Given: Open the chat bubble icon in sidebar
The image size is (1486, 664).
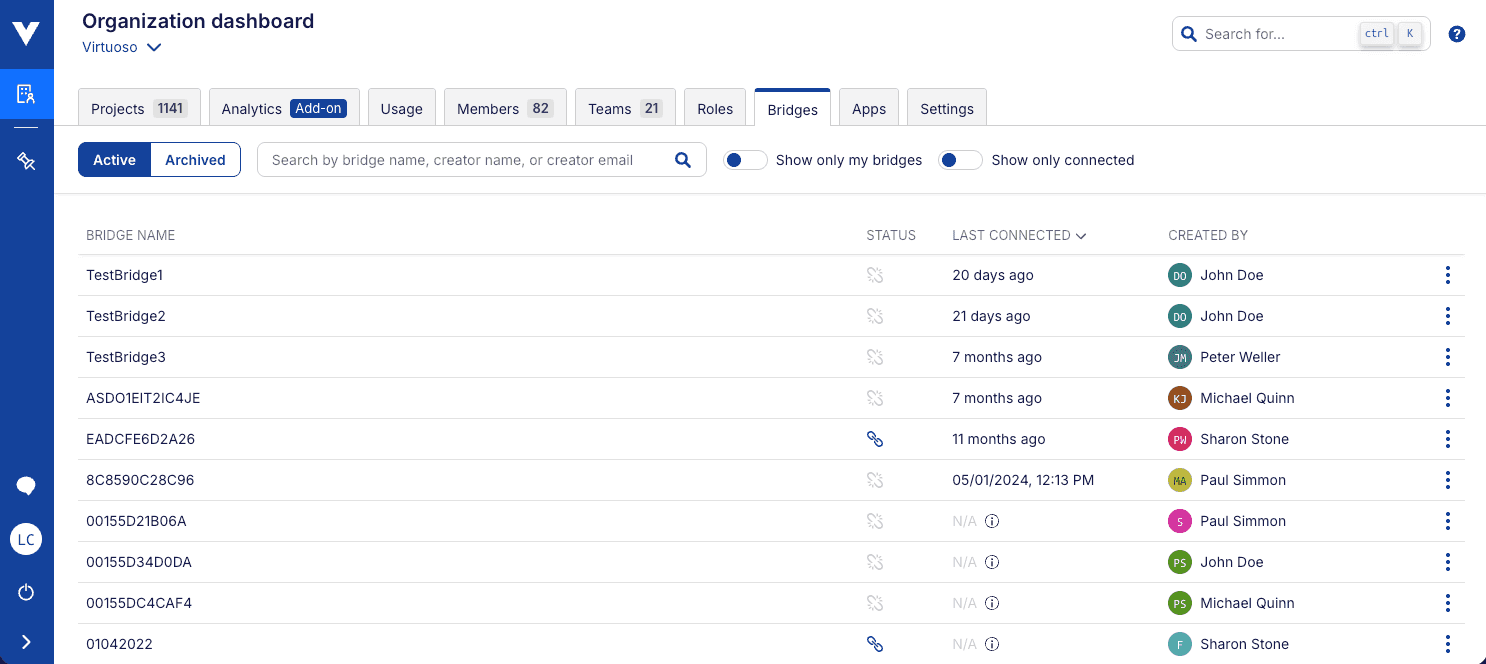Looking at the screenshot, I should coord(26,487).
